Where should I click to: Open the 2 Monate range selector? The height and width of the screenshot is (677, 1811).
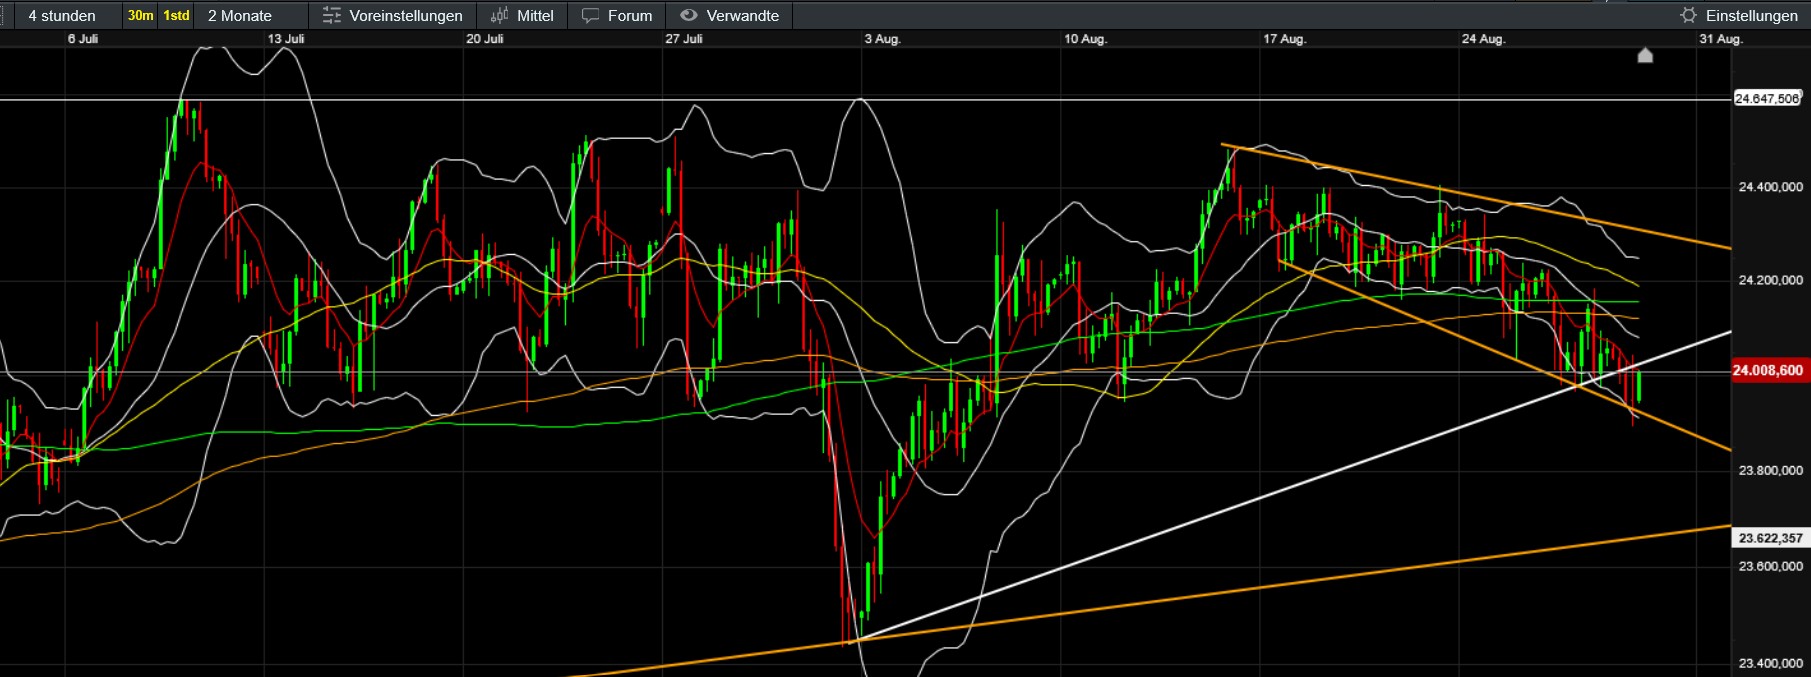(x=251, y=15)
